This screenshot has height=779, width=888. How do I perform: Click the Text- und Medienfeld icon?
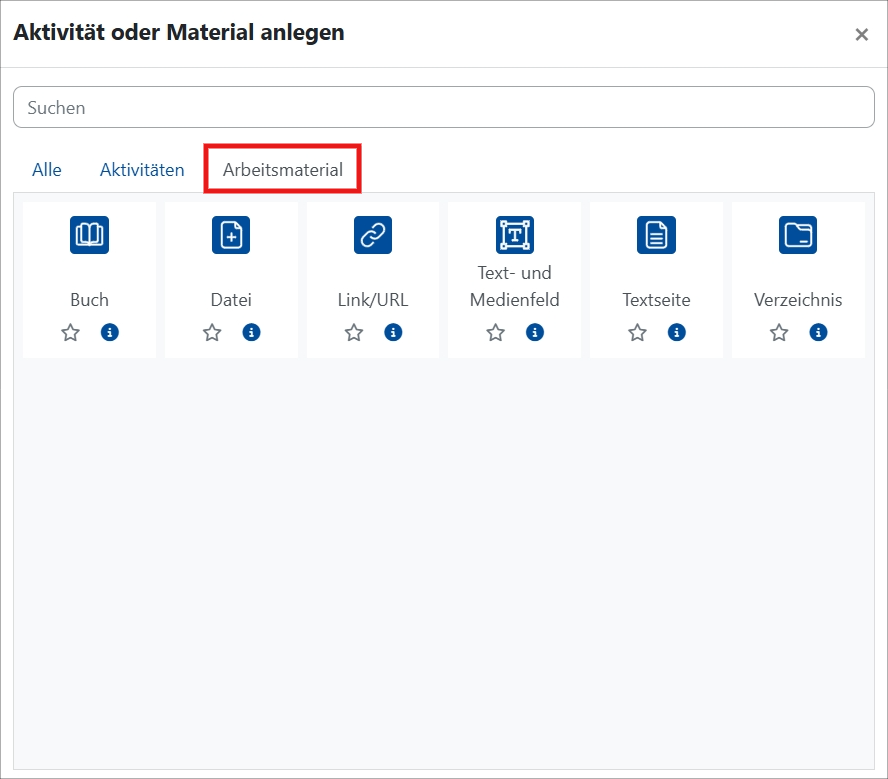pos(514,235)
